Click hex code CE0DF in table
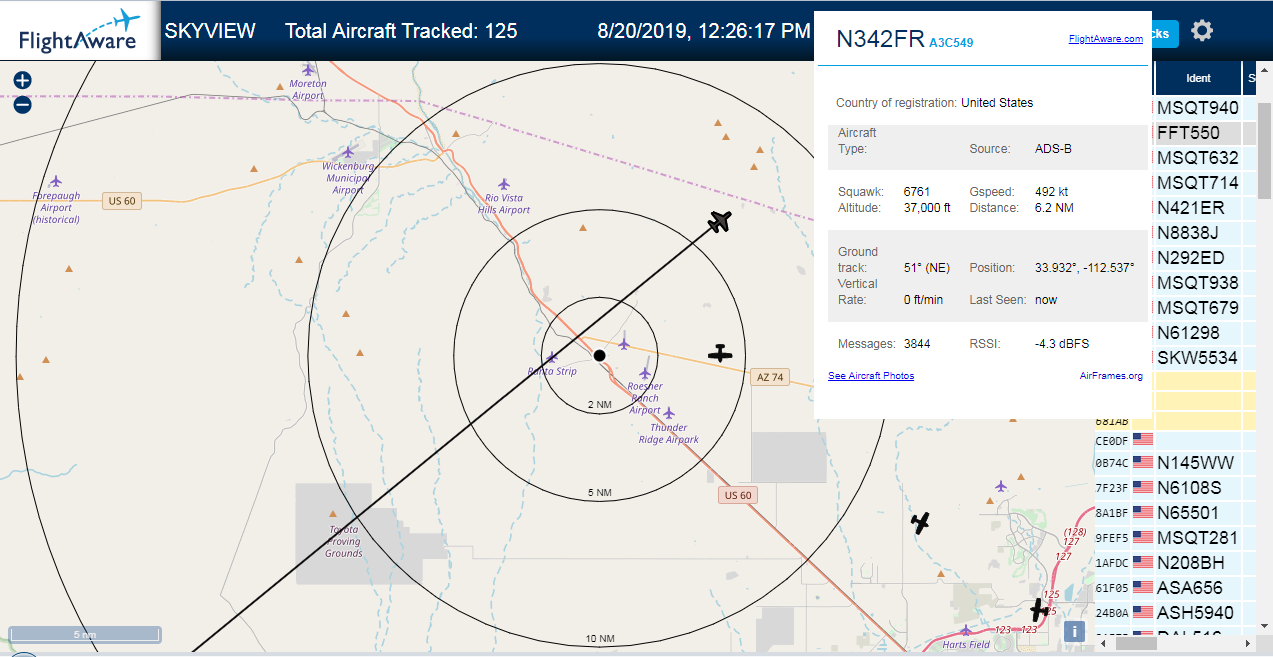 tap(1112, 440)
